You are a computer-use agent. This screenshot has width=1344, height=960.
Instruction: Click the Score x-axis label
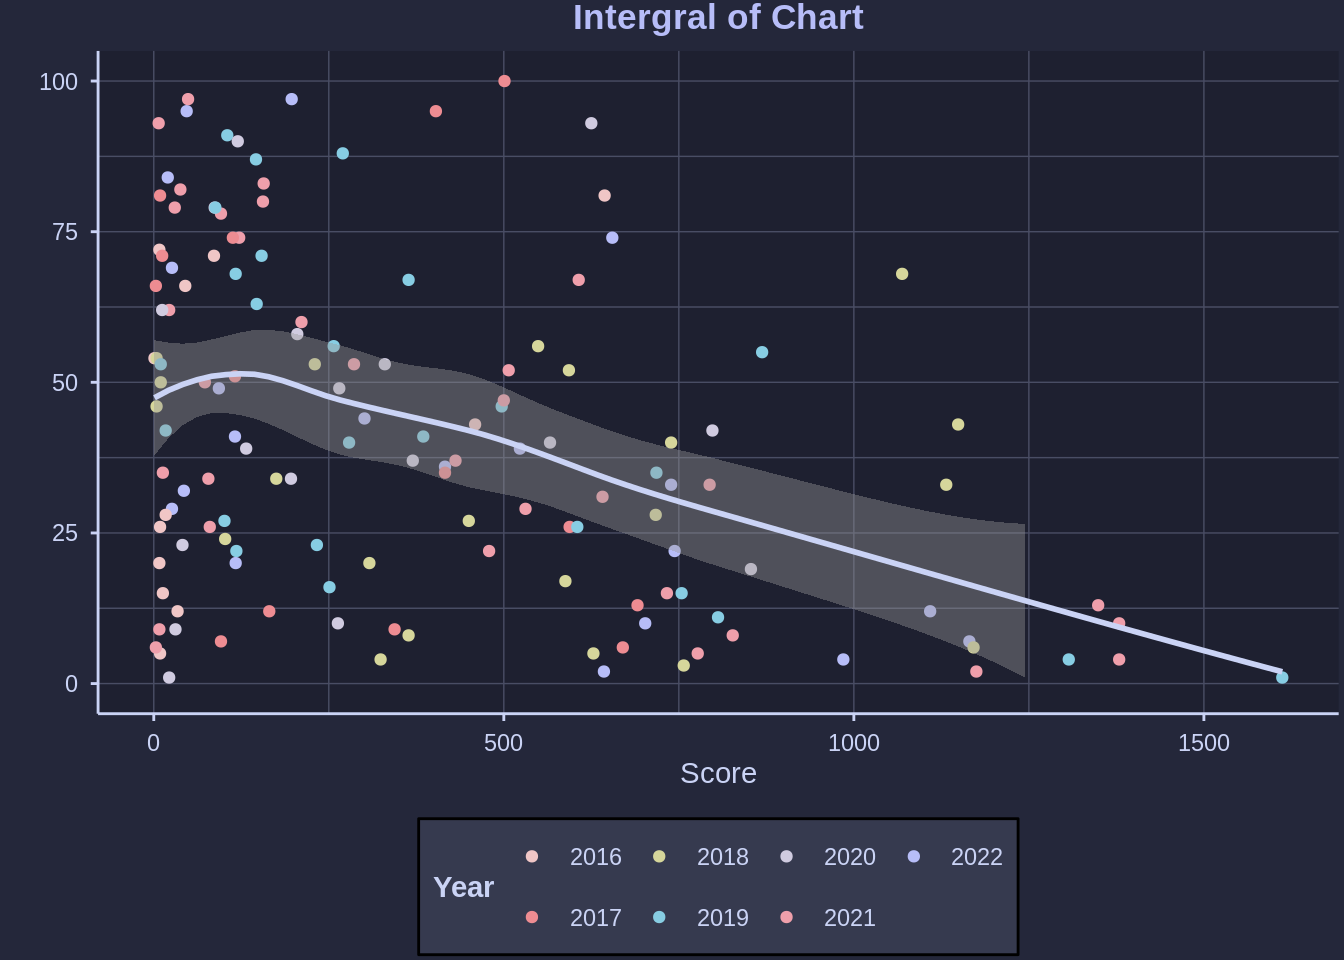[718, 773]
